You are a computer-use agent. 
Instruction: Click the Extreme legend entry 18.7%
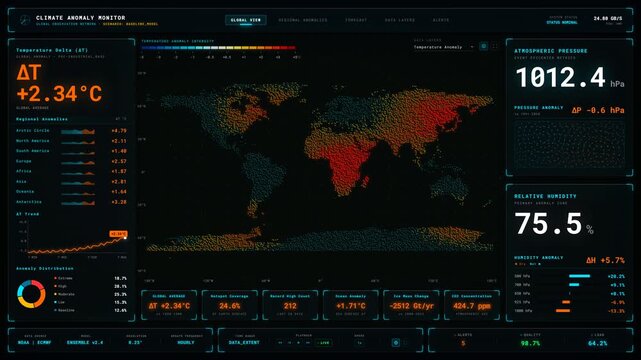click(x=90, y=278)
